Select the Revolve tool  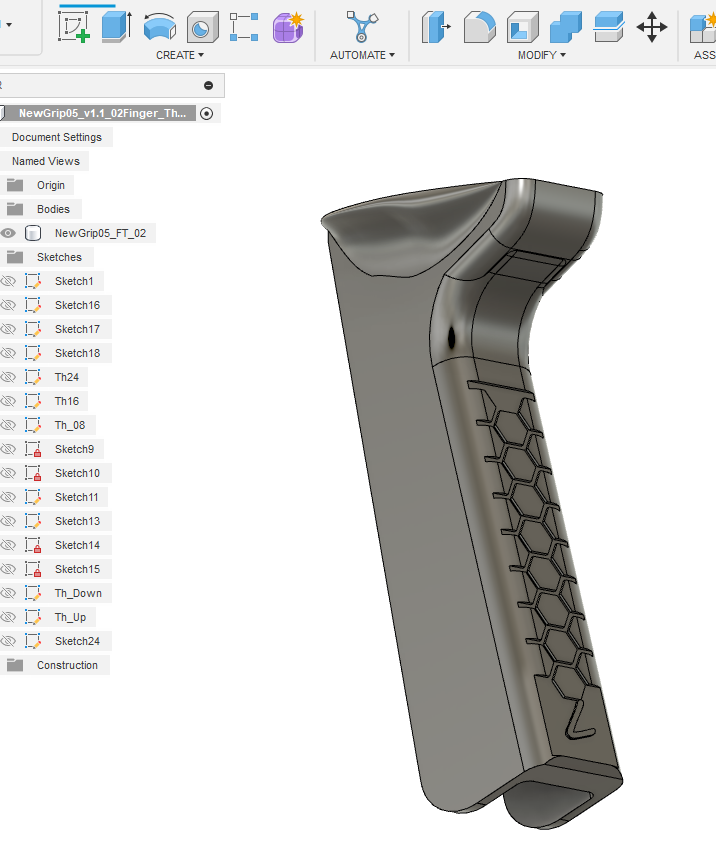point(159,27)
